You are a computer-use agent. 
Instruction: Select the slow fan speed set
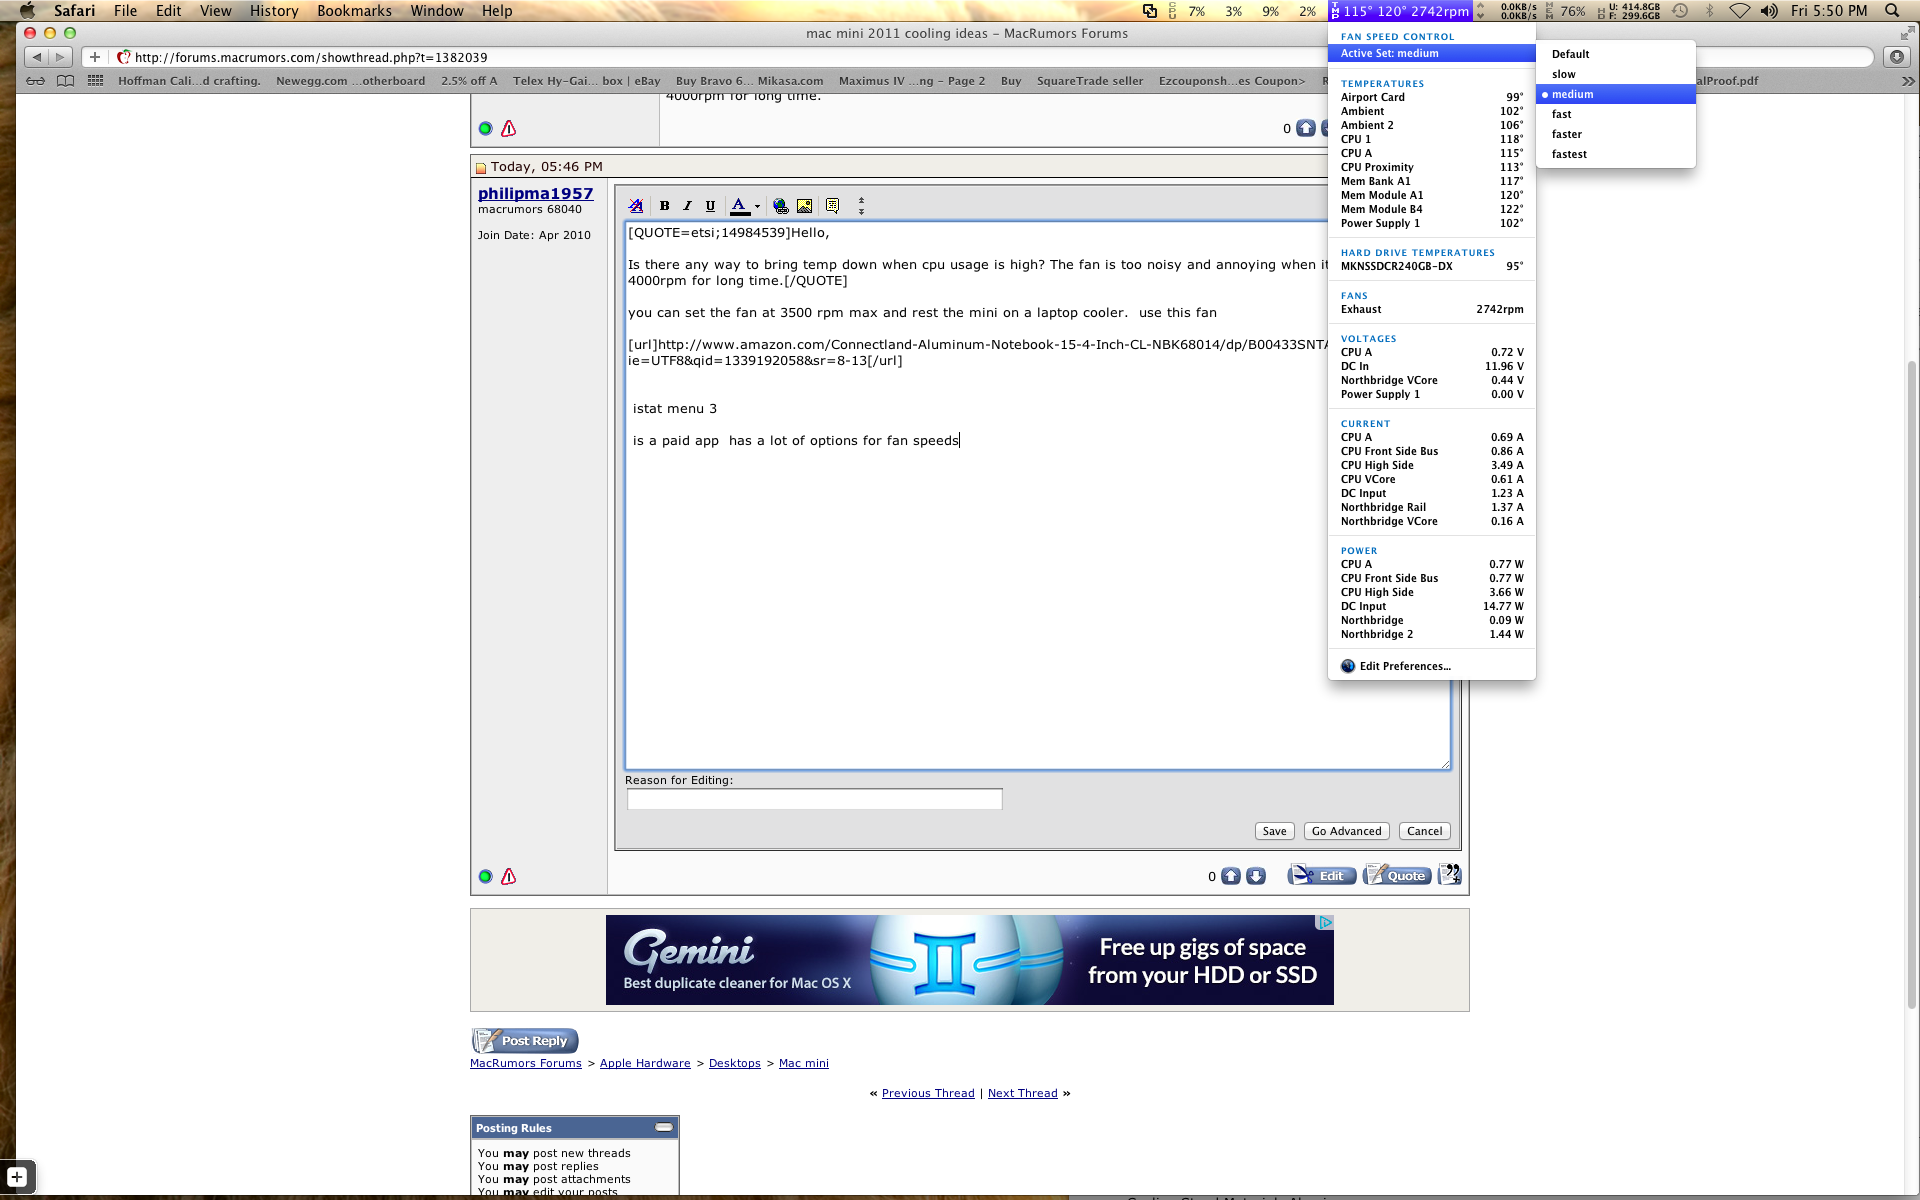pyautogui.click(x=1616, y=74)
